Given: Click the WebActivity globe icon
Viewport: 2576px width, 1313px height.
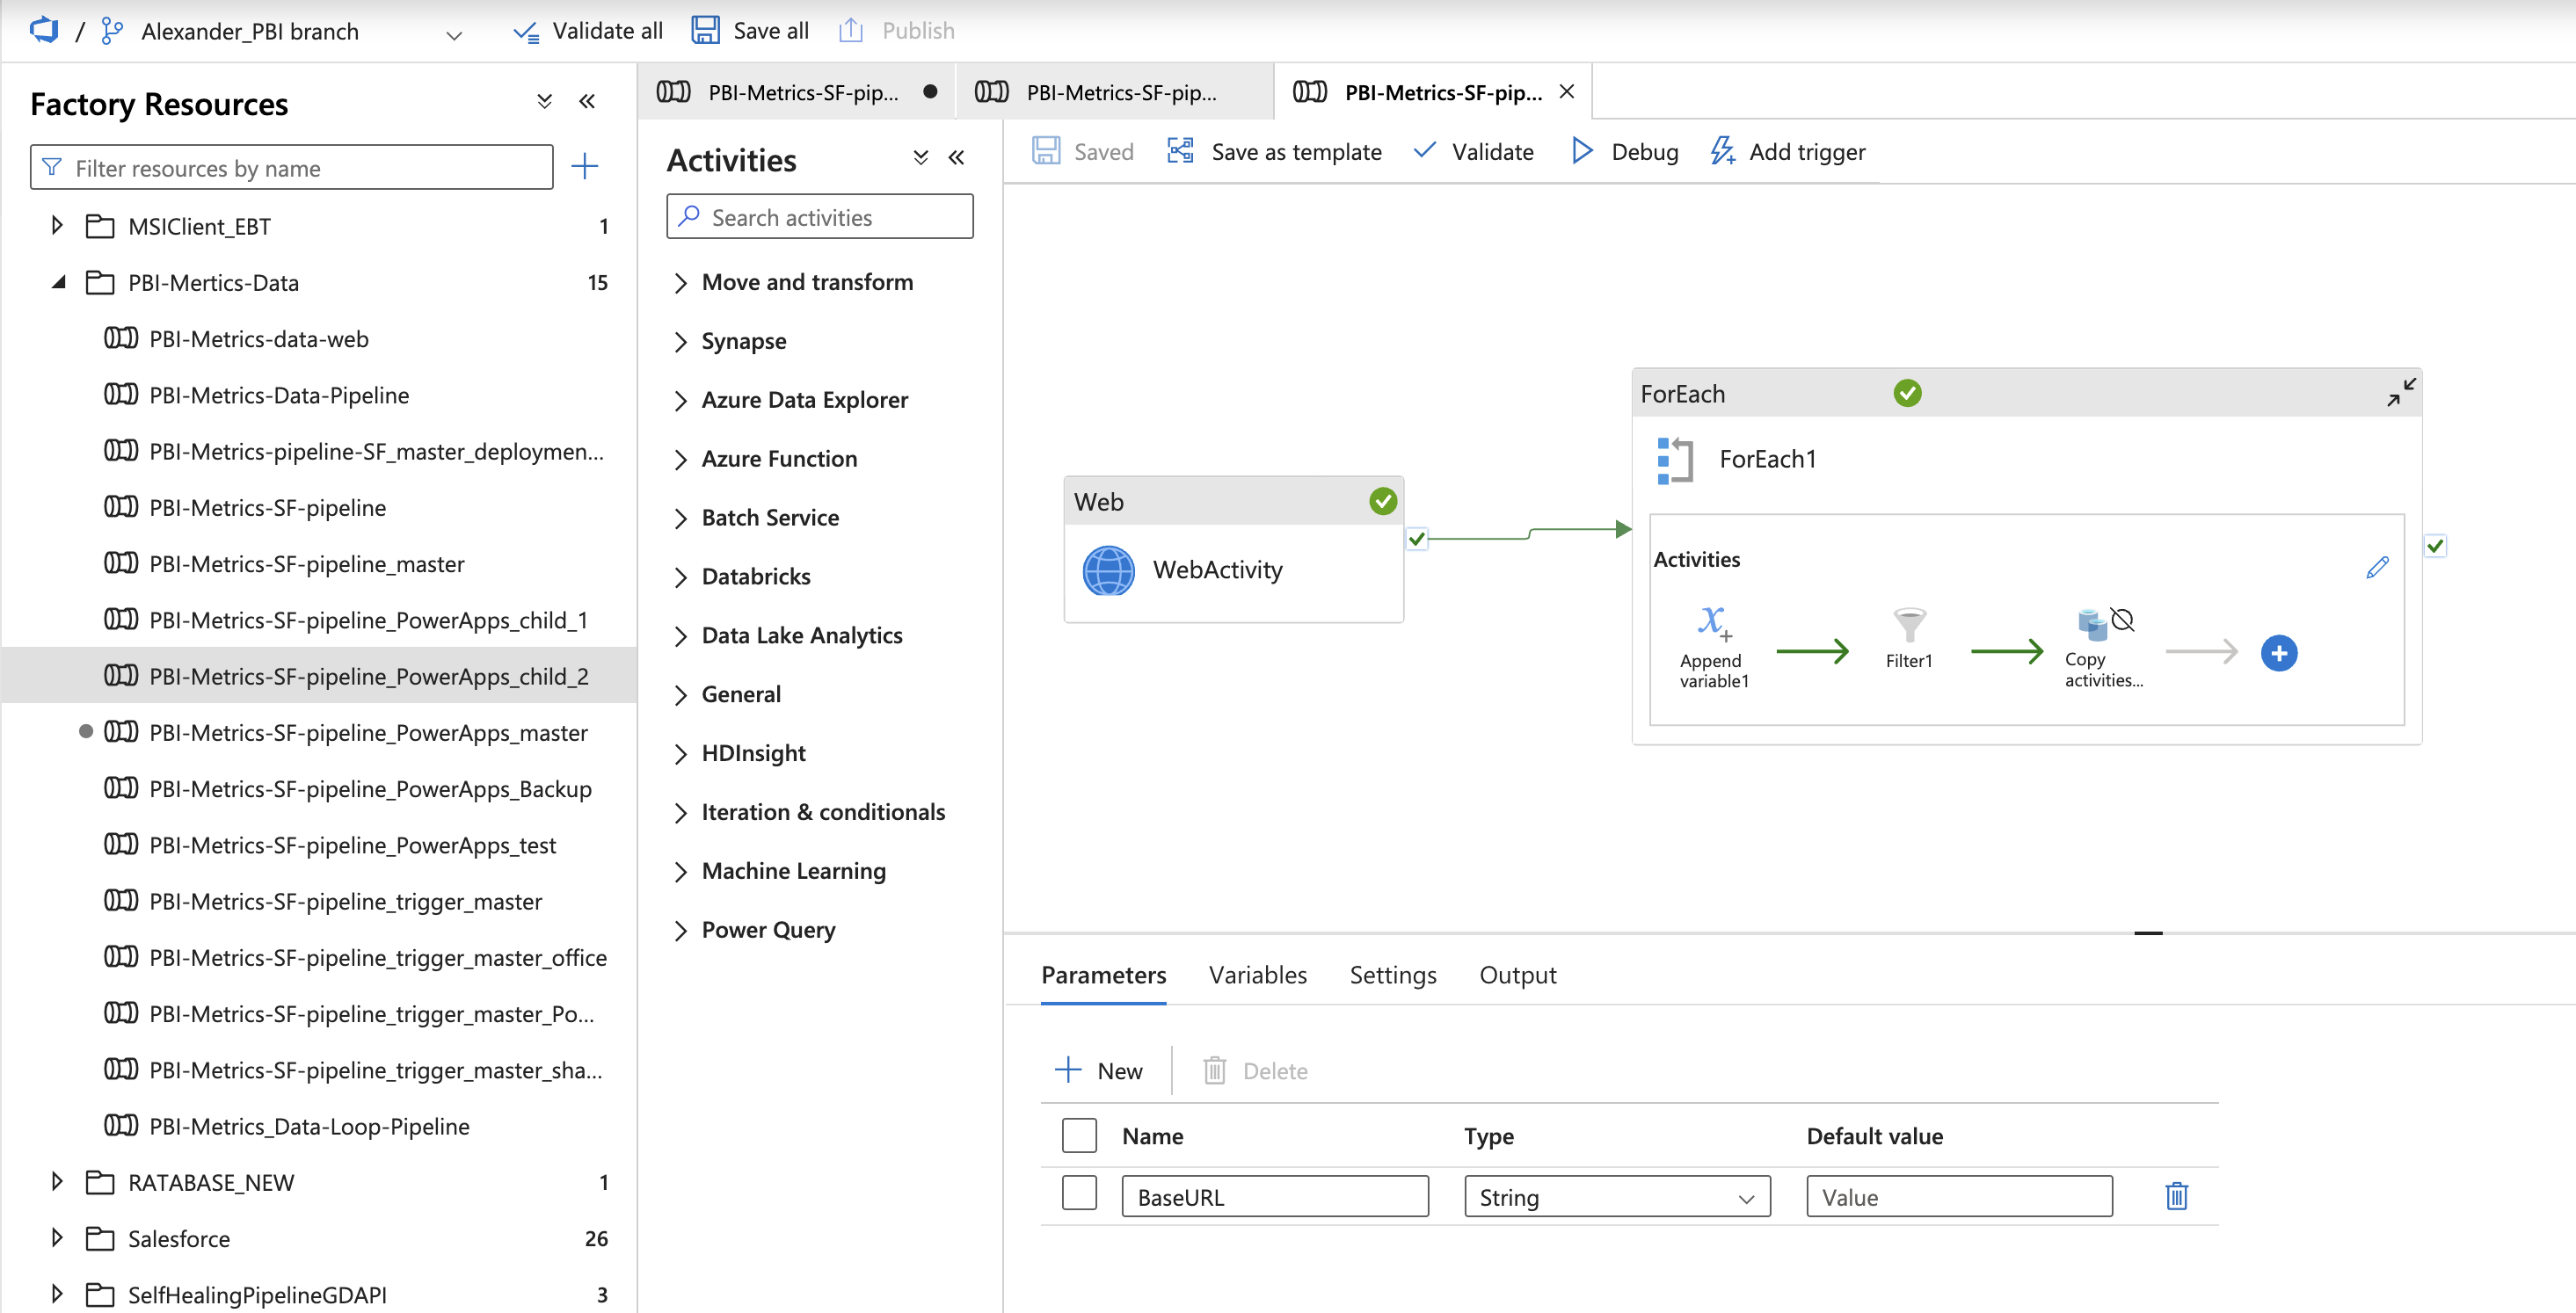Looking at the screenshot, I should click(x=1108, y=570).
